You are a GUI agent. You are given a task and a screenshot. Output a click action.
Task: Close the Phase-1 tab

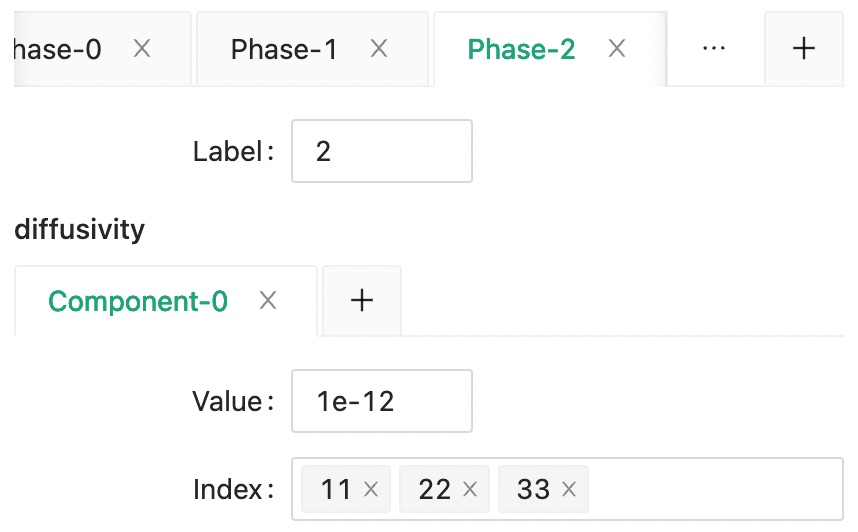click(378, 48)
